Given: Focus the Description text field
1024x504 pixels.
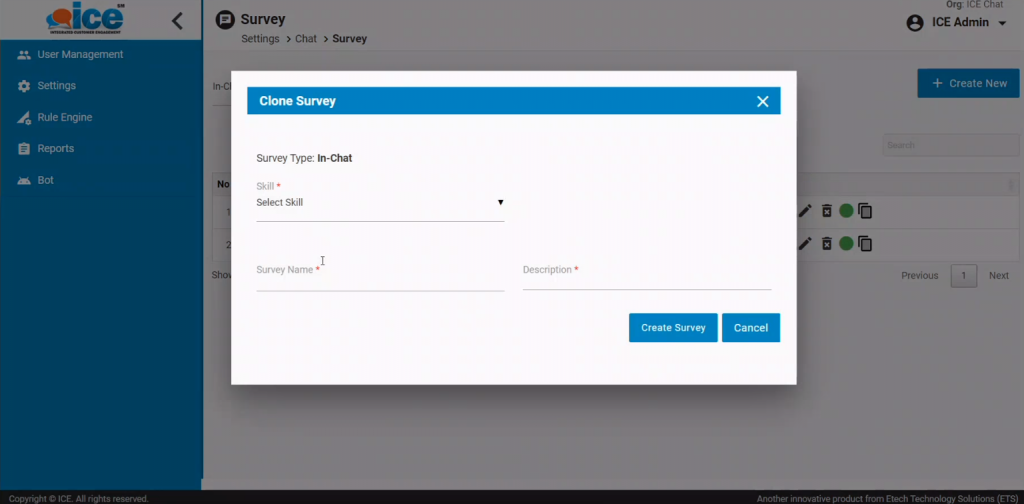Looking at the screenshot, I should [646, 281].
